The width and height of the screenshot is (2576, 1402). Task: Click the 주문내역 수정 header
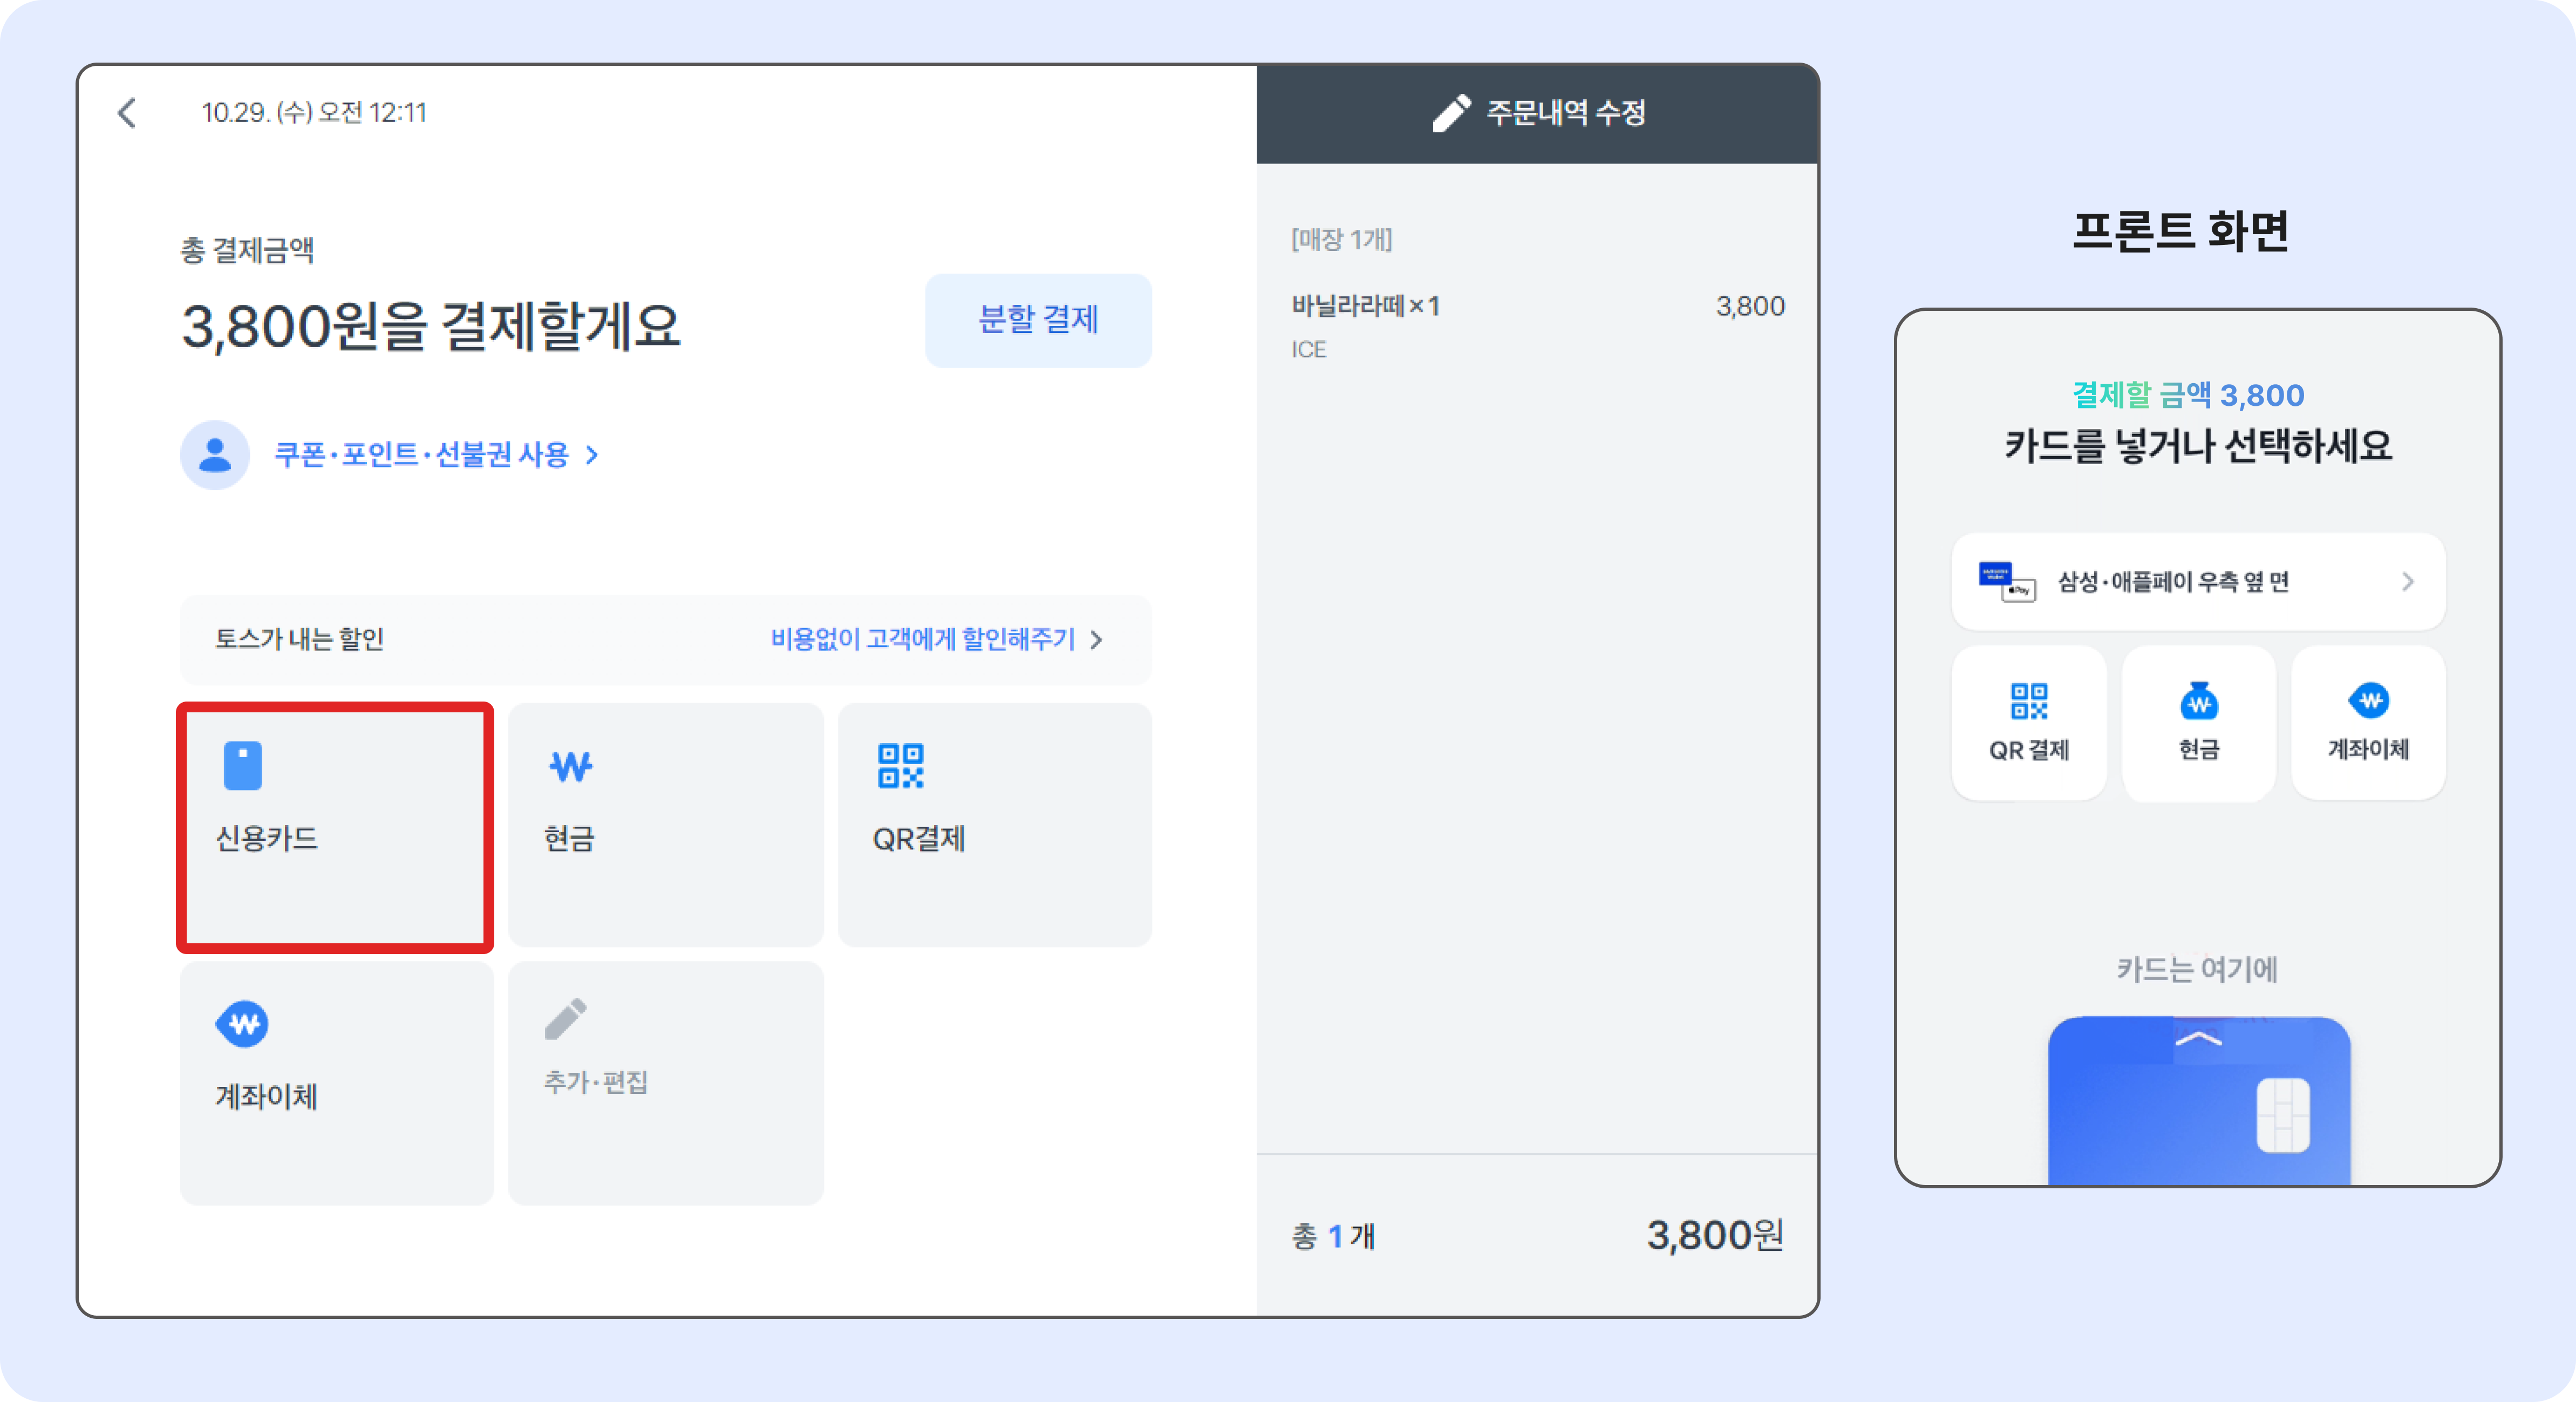coord(1566,113)
